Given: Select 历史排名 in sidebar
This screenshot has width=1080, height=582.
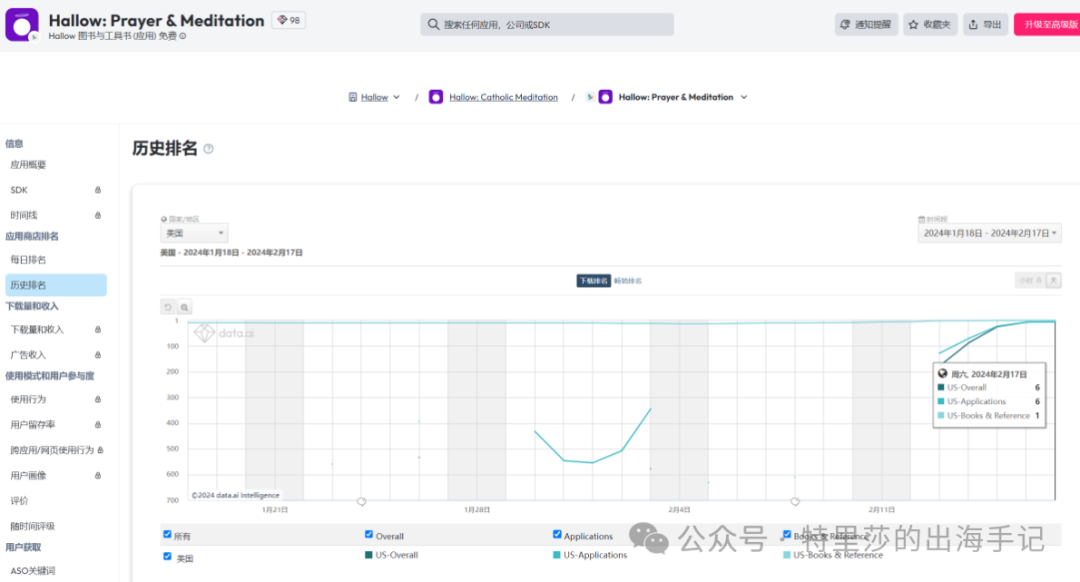Looking at the screenshot, I should tap(56, 285).
